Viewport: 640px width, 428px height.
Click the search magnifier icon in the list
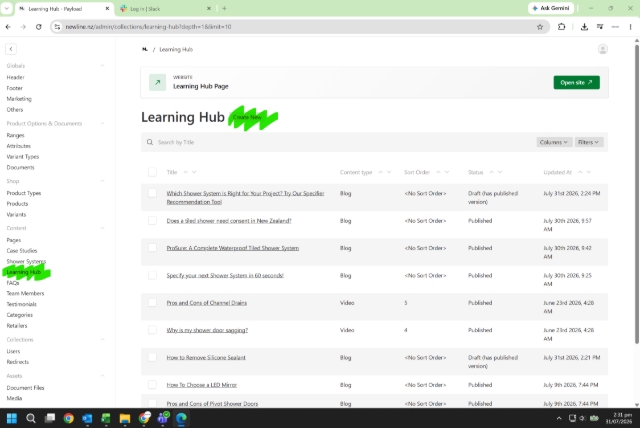point(150,142)
